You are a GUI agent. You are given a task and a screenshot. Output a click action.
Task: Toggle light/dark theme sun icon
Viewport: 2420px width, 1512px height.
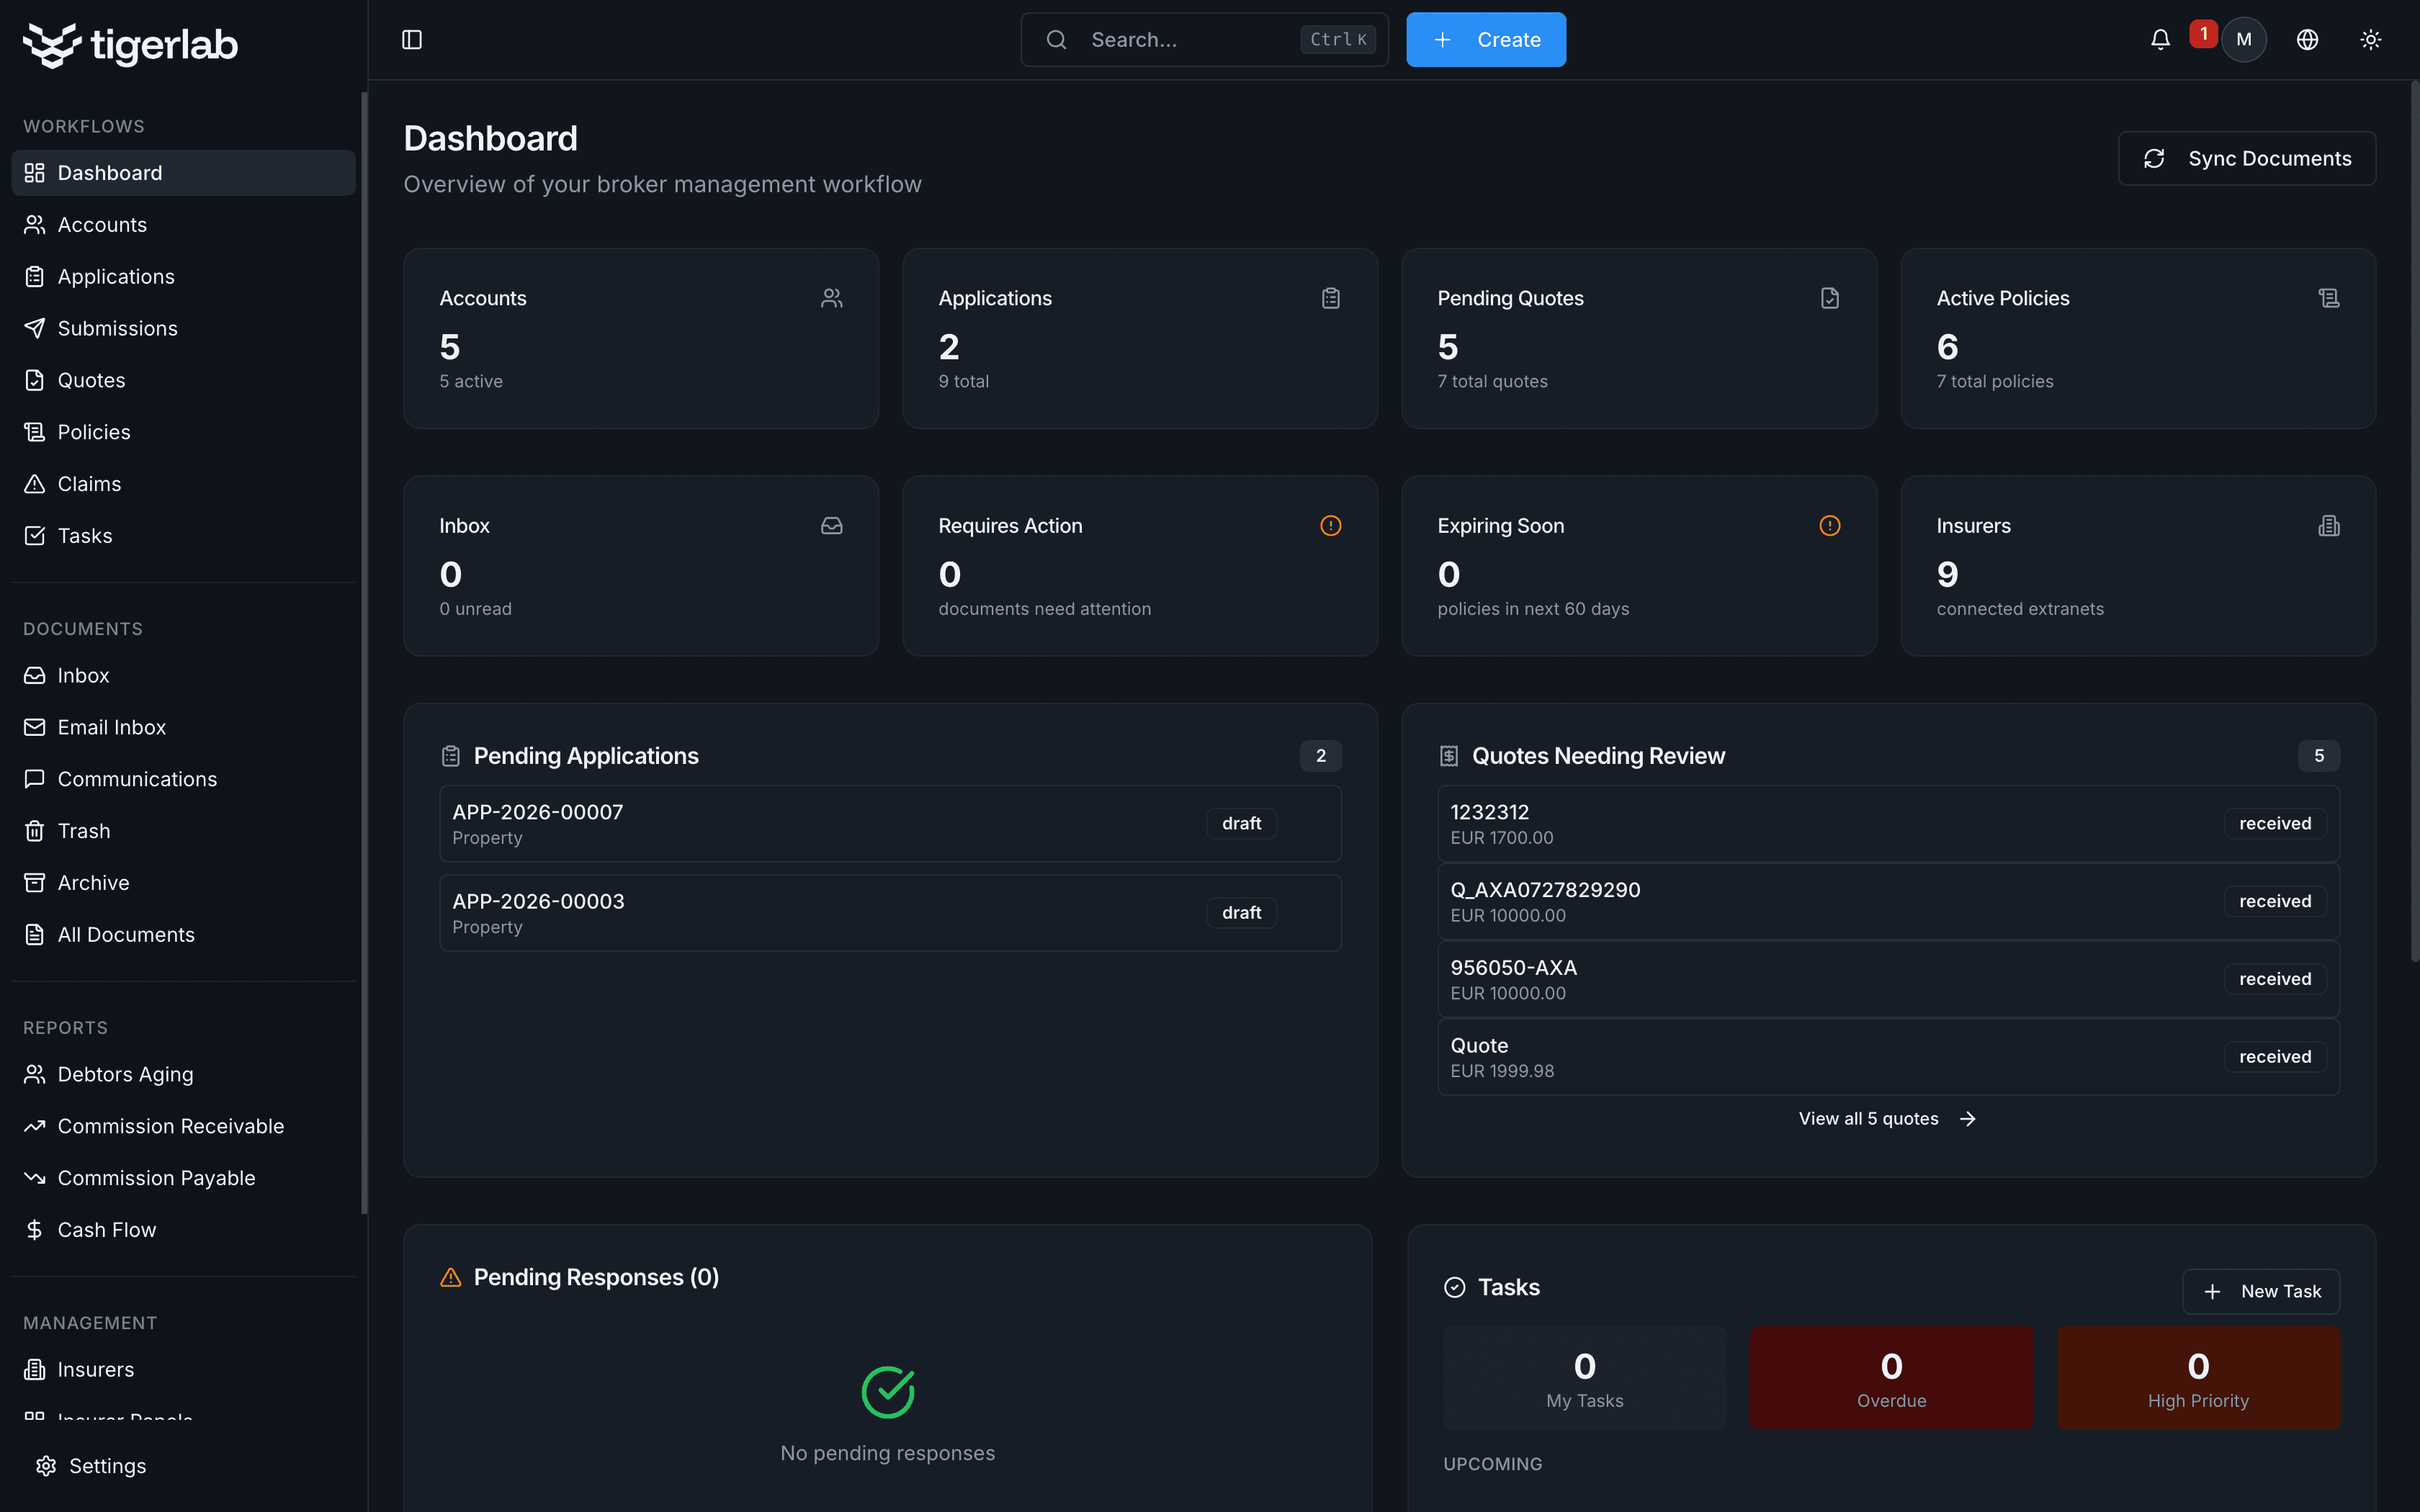coord(2370,40)
